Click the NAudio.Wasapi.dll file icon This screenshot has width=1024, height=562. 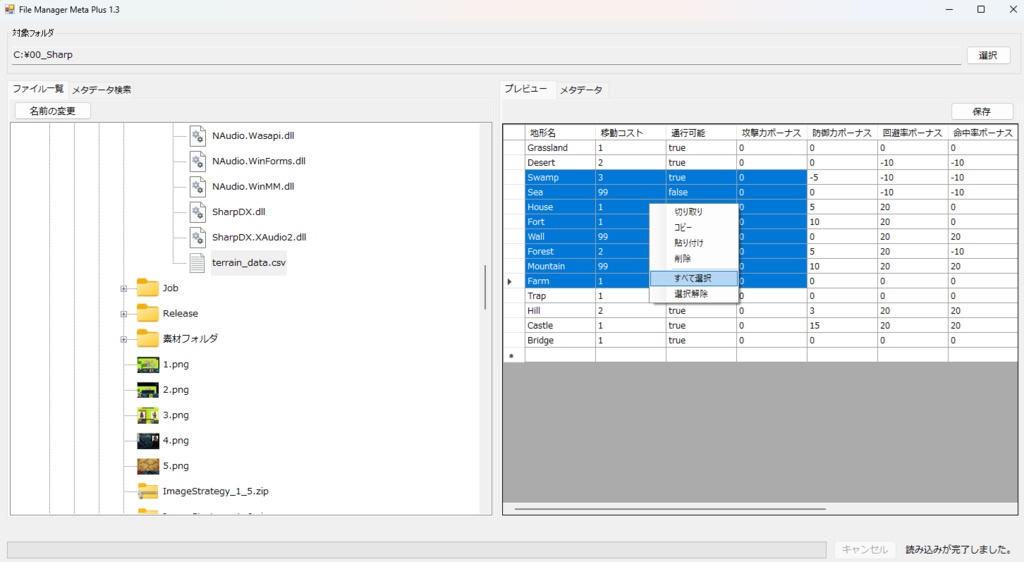[x=197, y=136]
